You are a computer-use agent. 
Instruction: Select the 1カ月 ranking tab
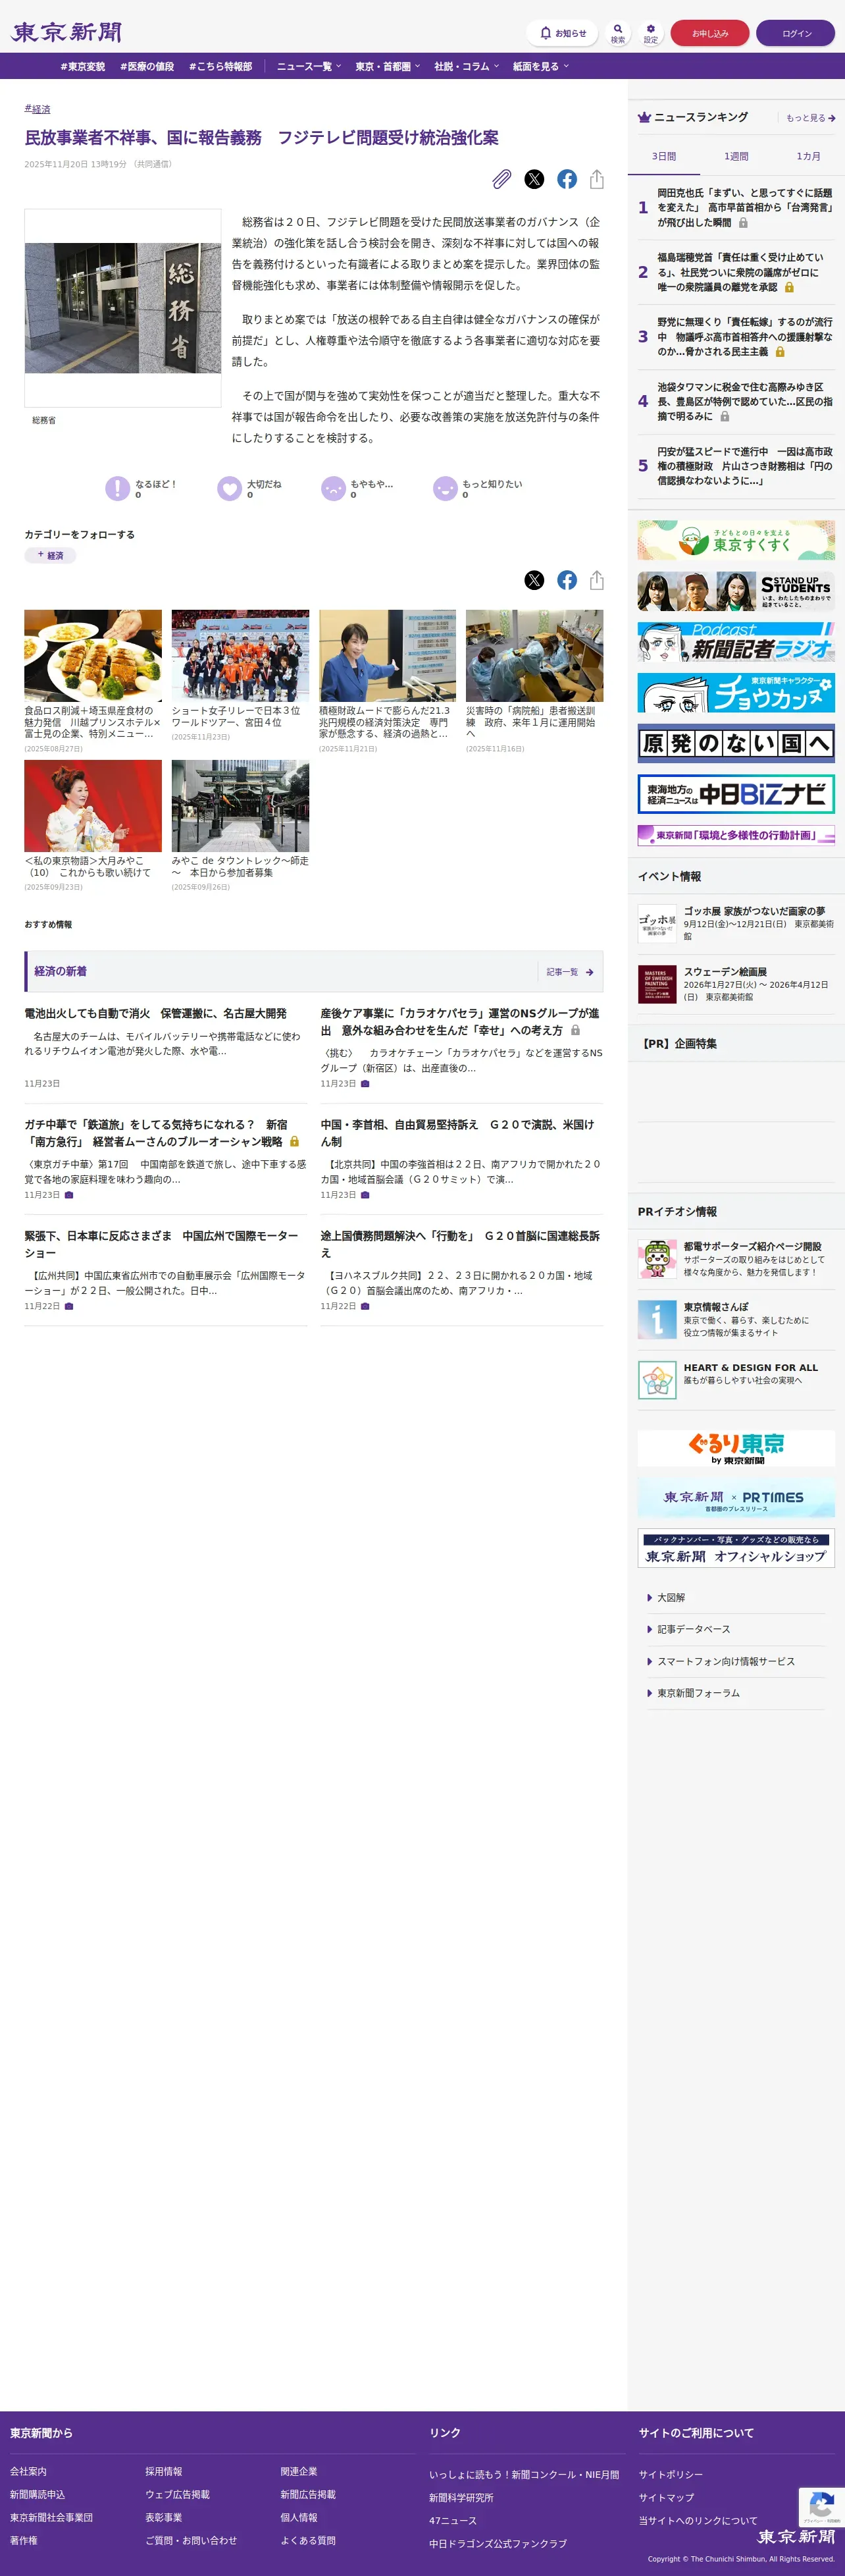(808, 156)
